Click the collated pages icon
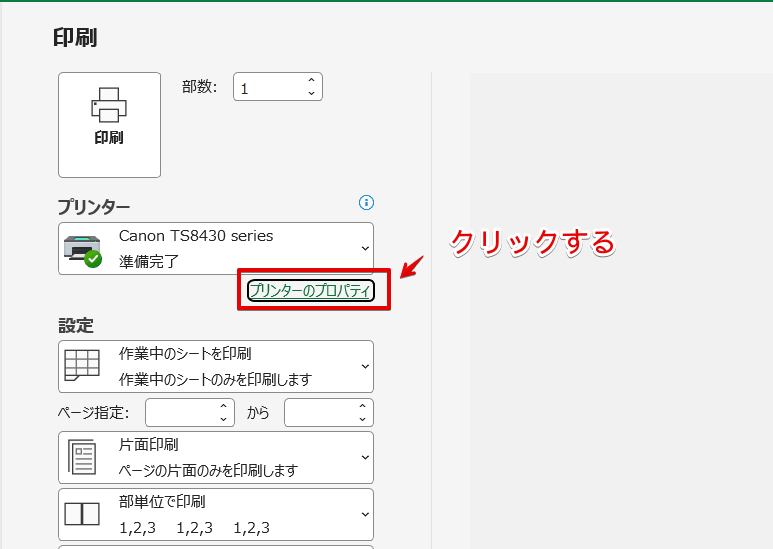773x549 pixels. click(x=82, y=514)
